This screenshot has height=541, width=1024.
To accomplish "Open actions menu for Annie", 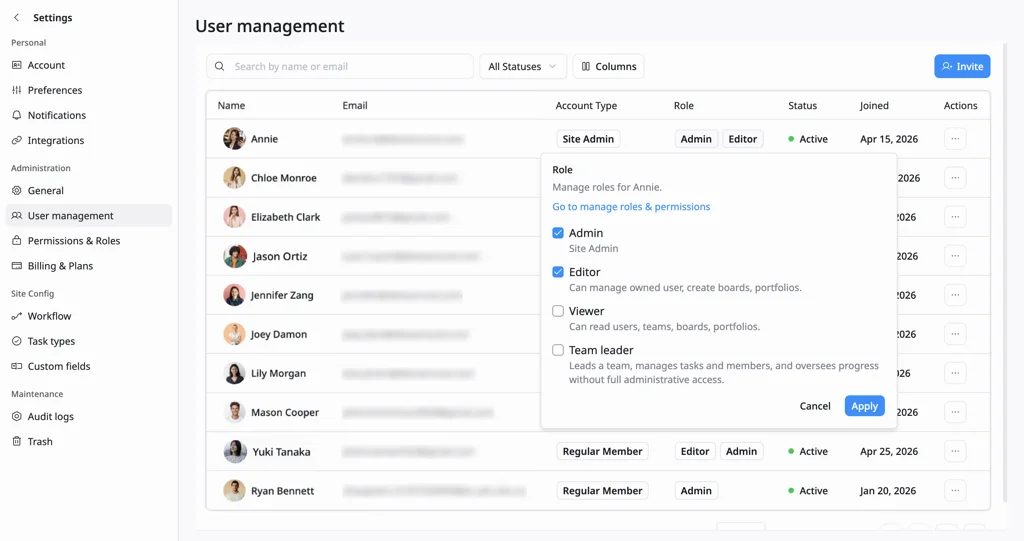I will [x=955, y=139].
